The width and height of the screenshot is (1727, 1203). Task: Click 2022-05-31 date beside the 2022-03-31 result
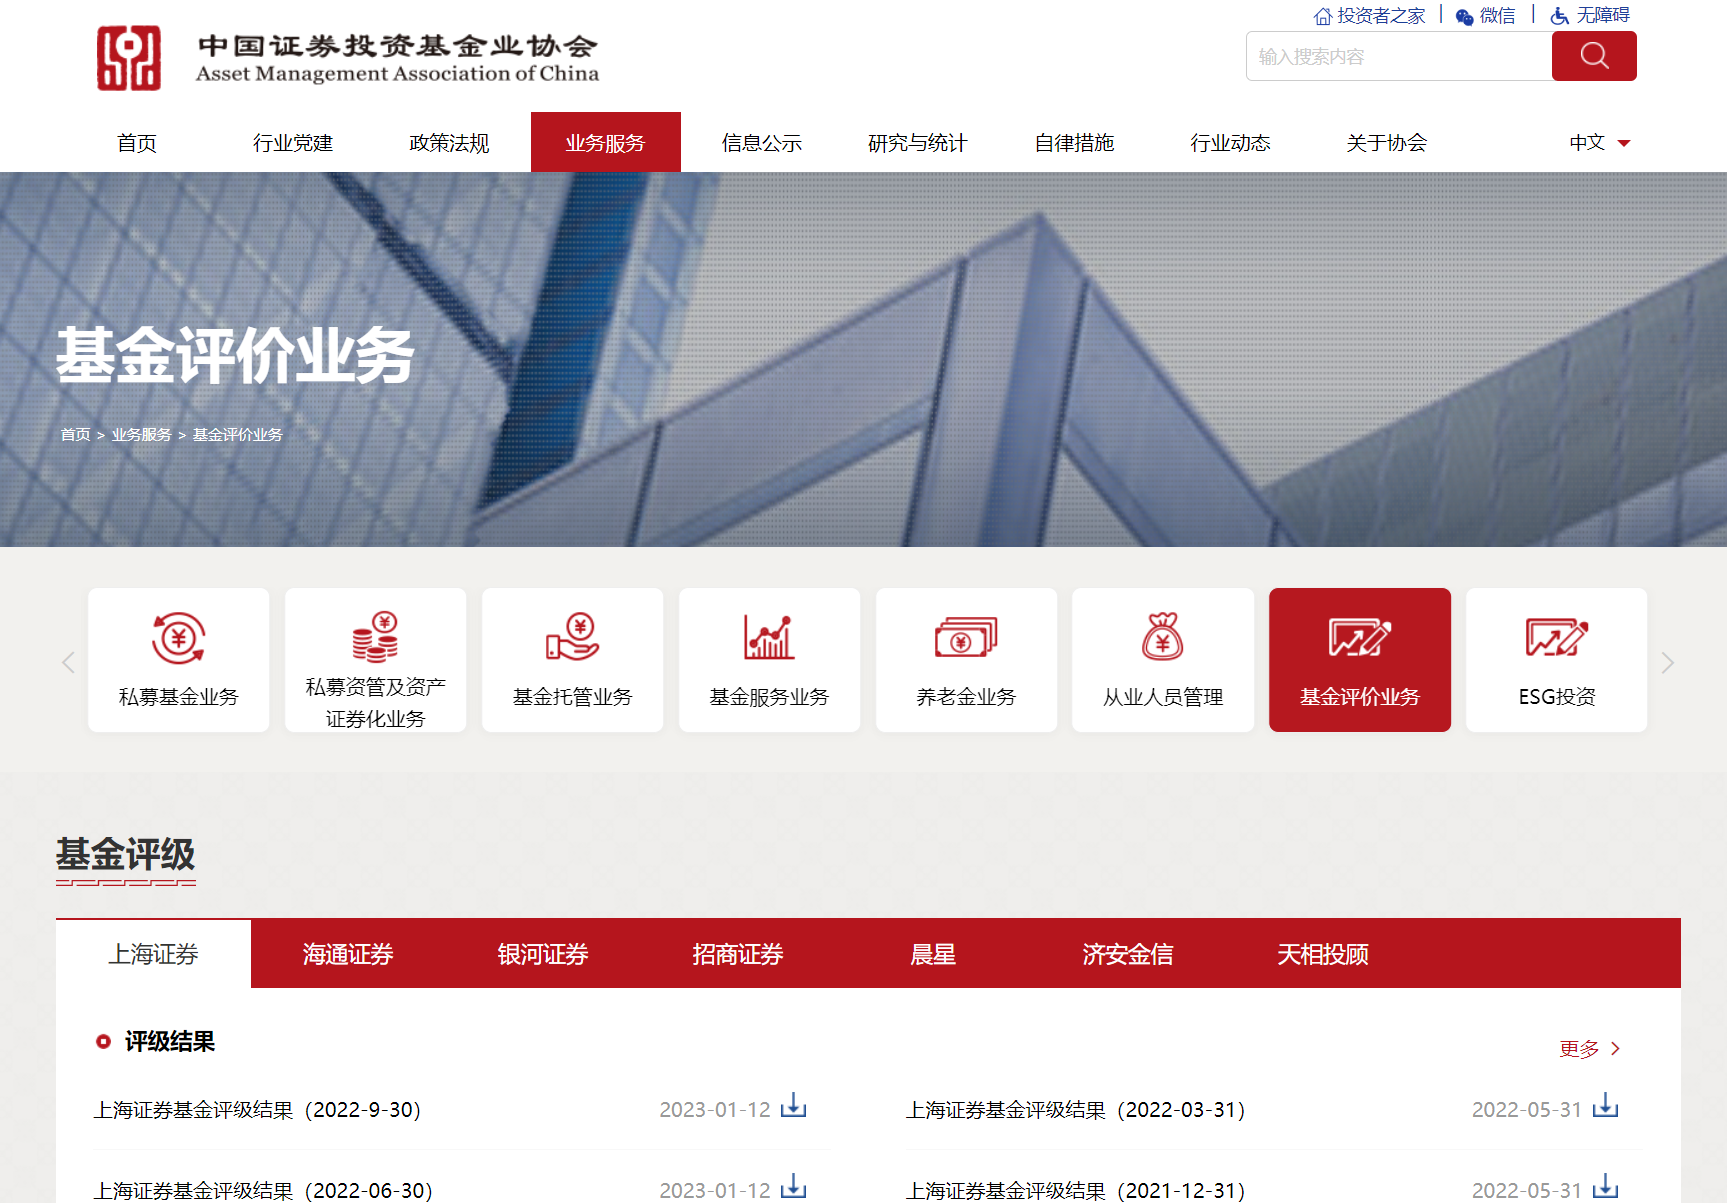coord(1527,1110)
